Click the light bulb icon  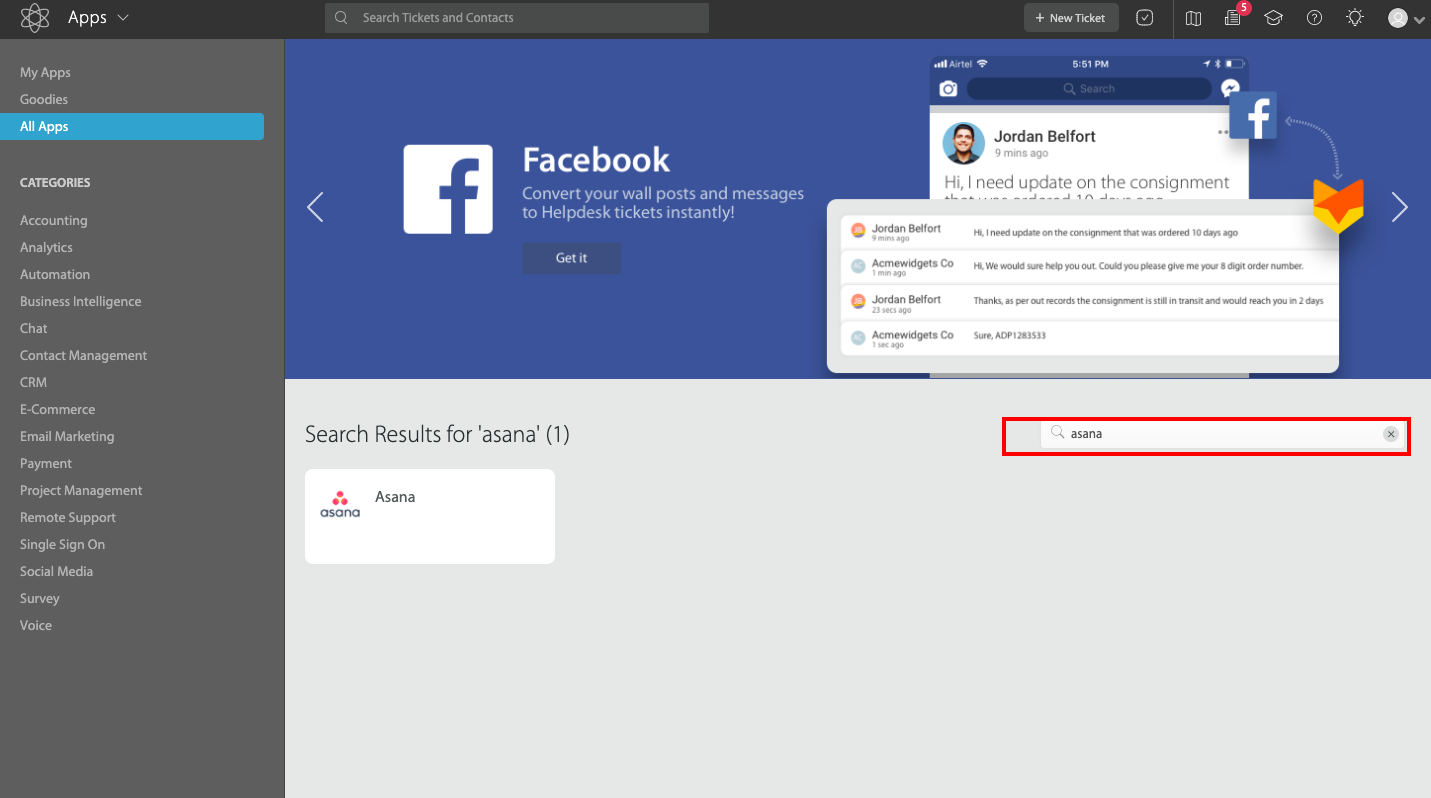1355,18
